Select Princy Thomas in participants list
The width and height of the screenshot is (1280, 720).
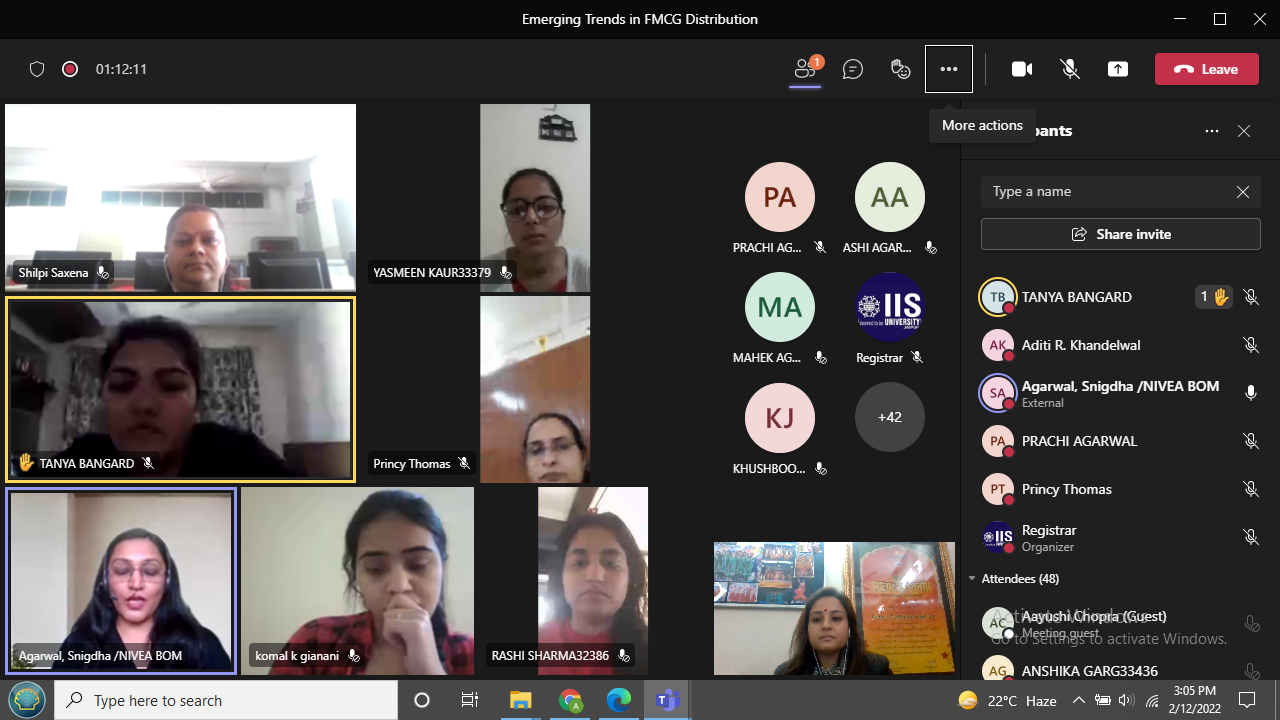1066,489
